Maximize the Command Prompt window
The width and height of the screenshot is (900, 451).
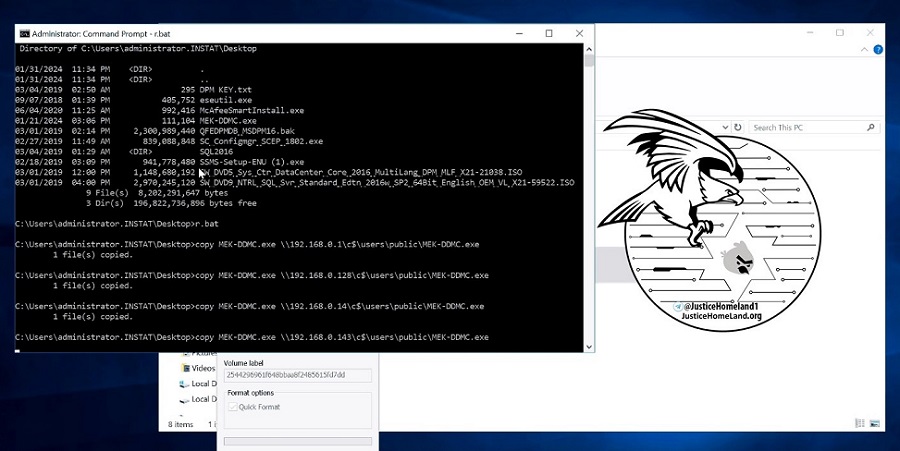click(549, 33)
